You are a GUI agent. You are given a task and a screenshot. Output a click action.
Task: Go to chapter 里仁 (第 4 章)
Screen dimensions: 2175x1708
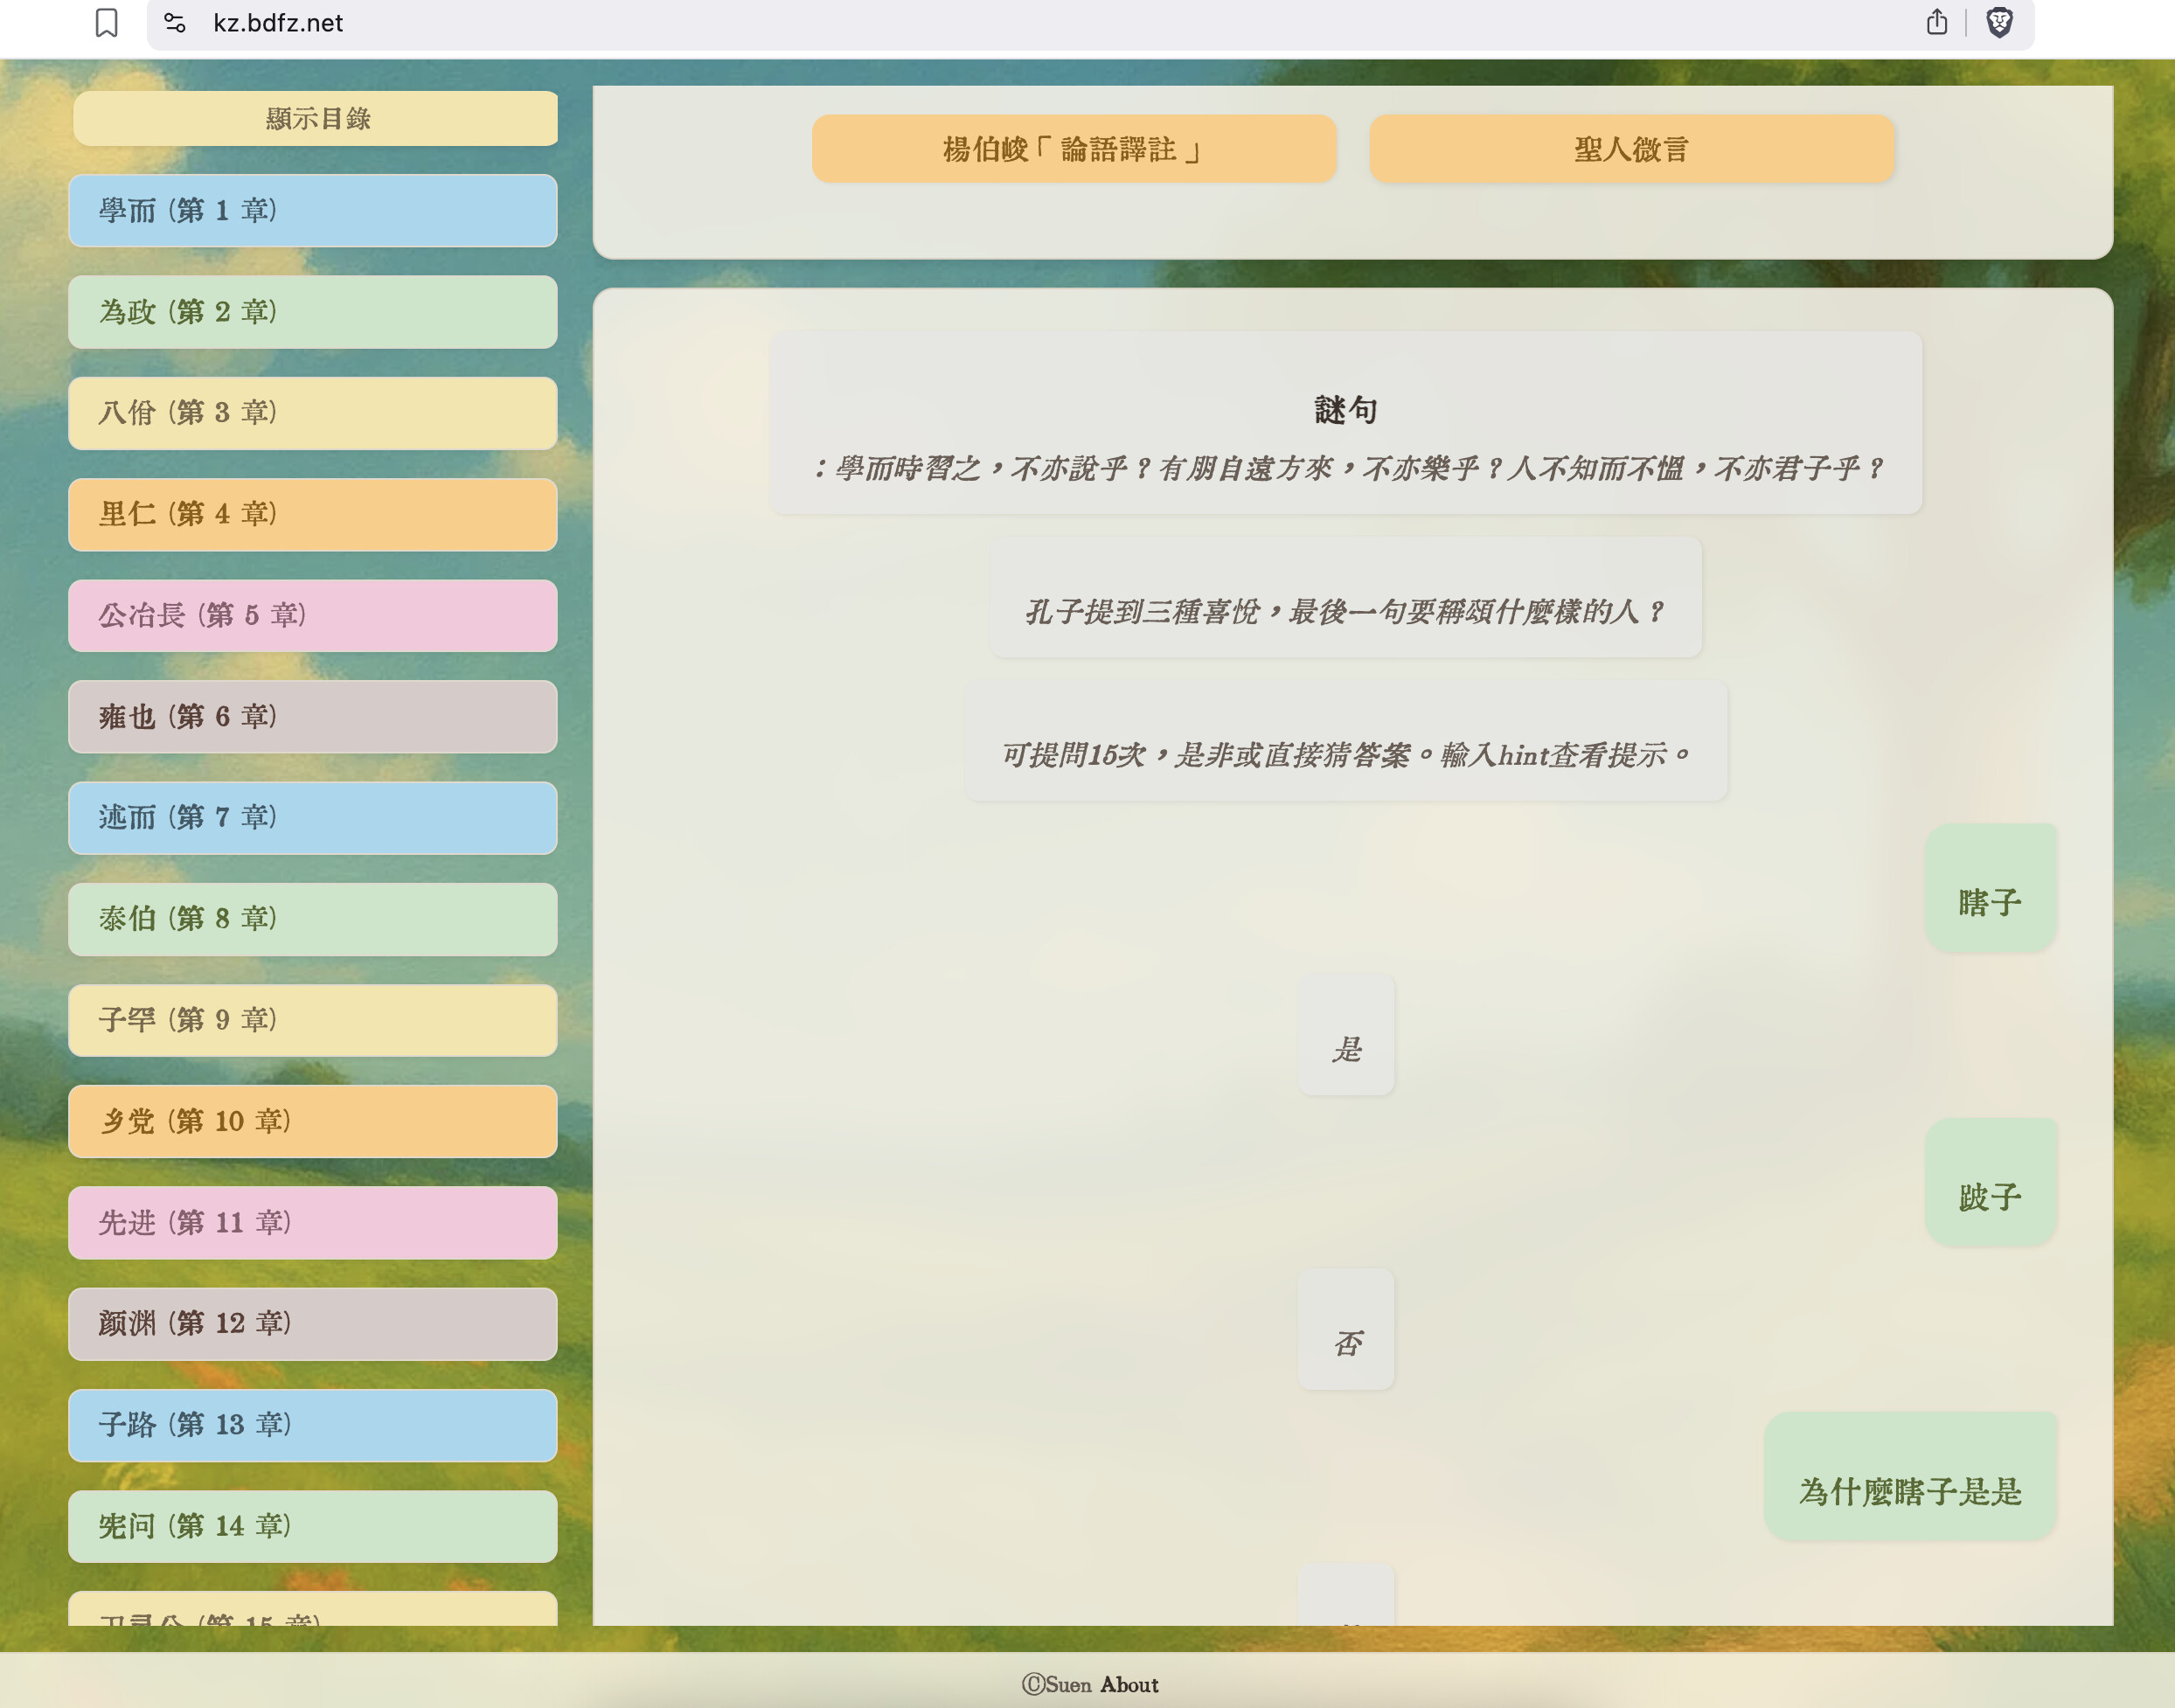[x=312, y=514]
